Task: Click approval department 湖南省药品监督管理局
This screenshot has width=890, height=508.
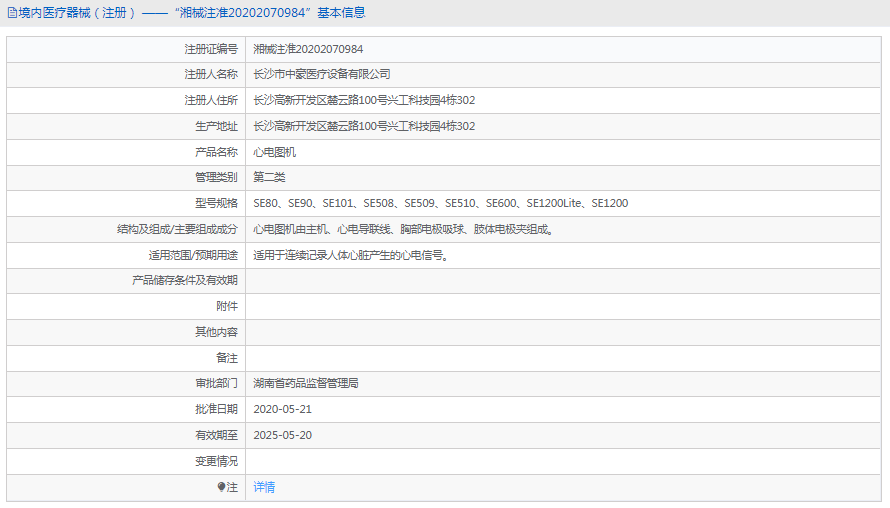Action: pyautogui.click(x=306, y=383)
